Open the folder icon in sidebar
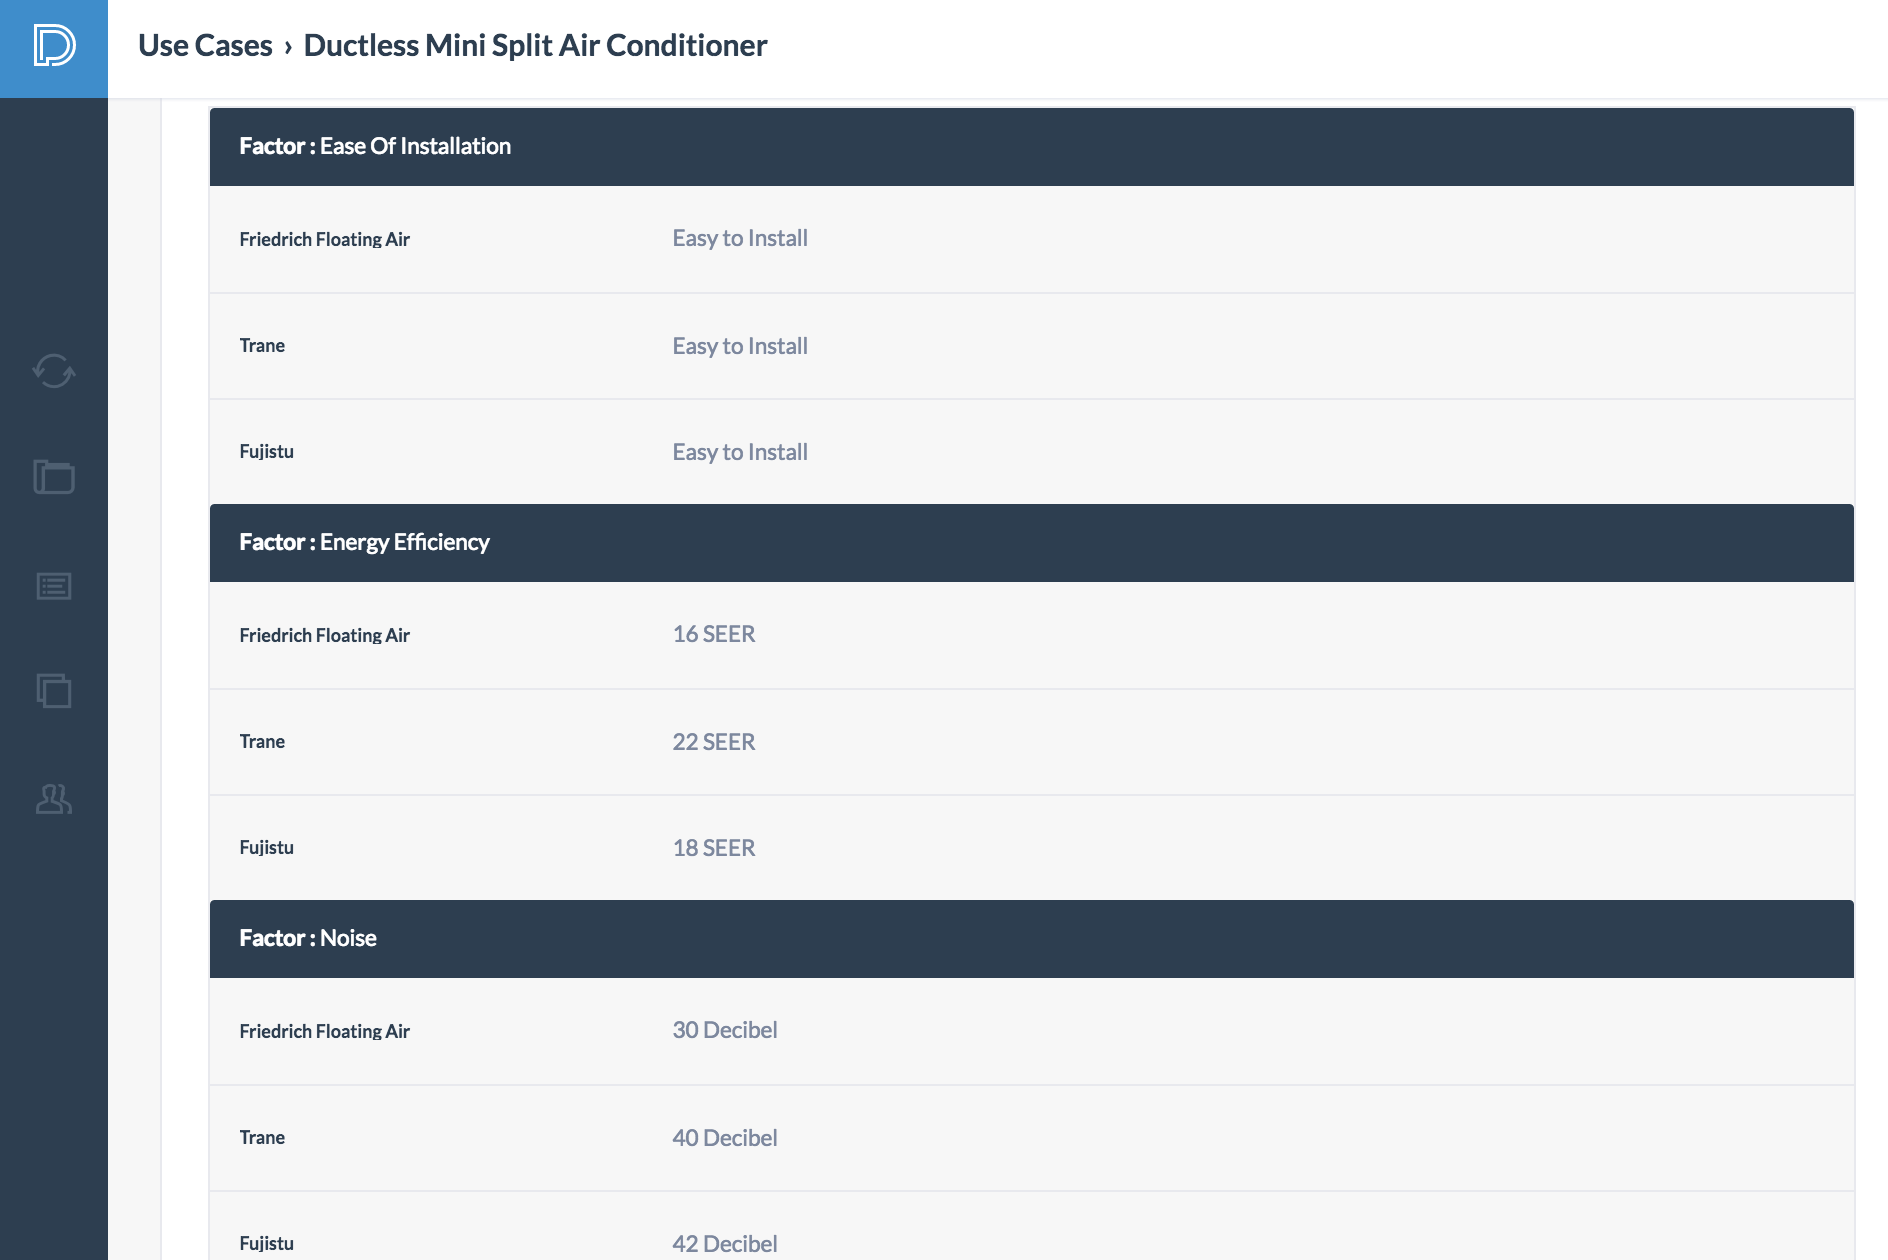The width and height of the screenshot is (1888, 1260). pyautogui.click(x=54, y=477)
